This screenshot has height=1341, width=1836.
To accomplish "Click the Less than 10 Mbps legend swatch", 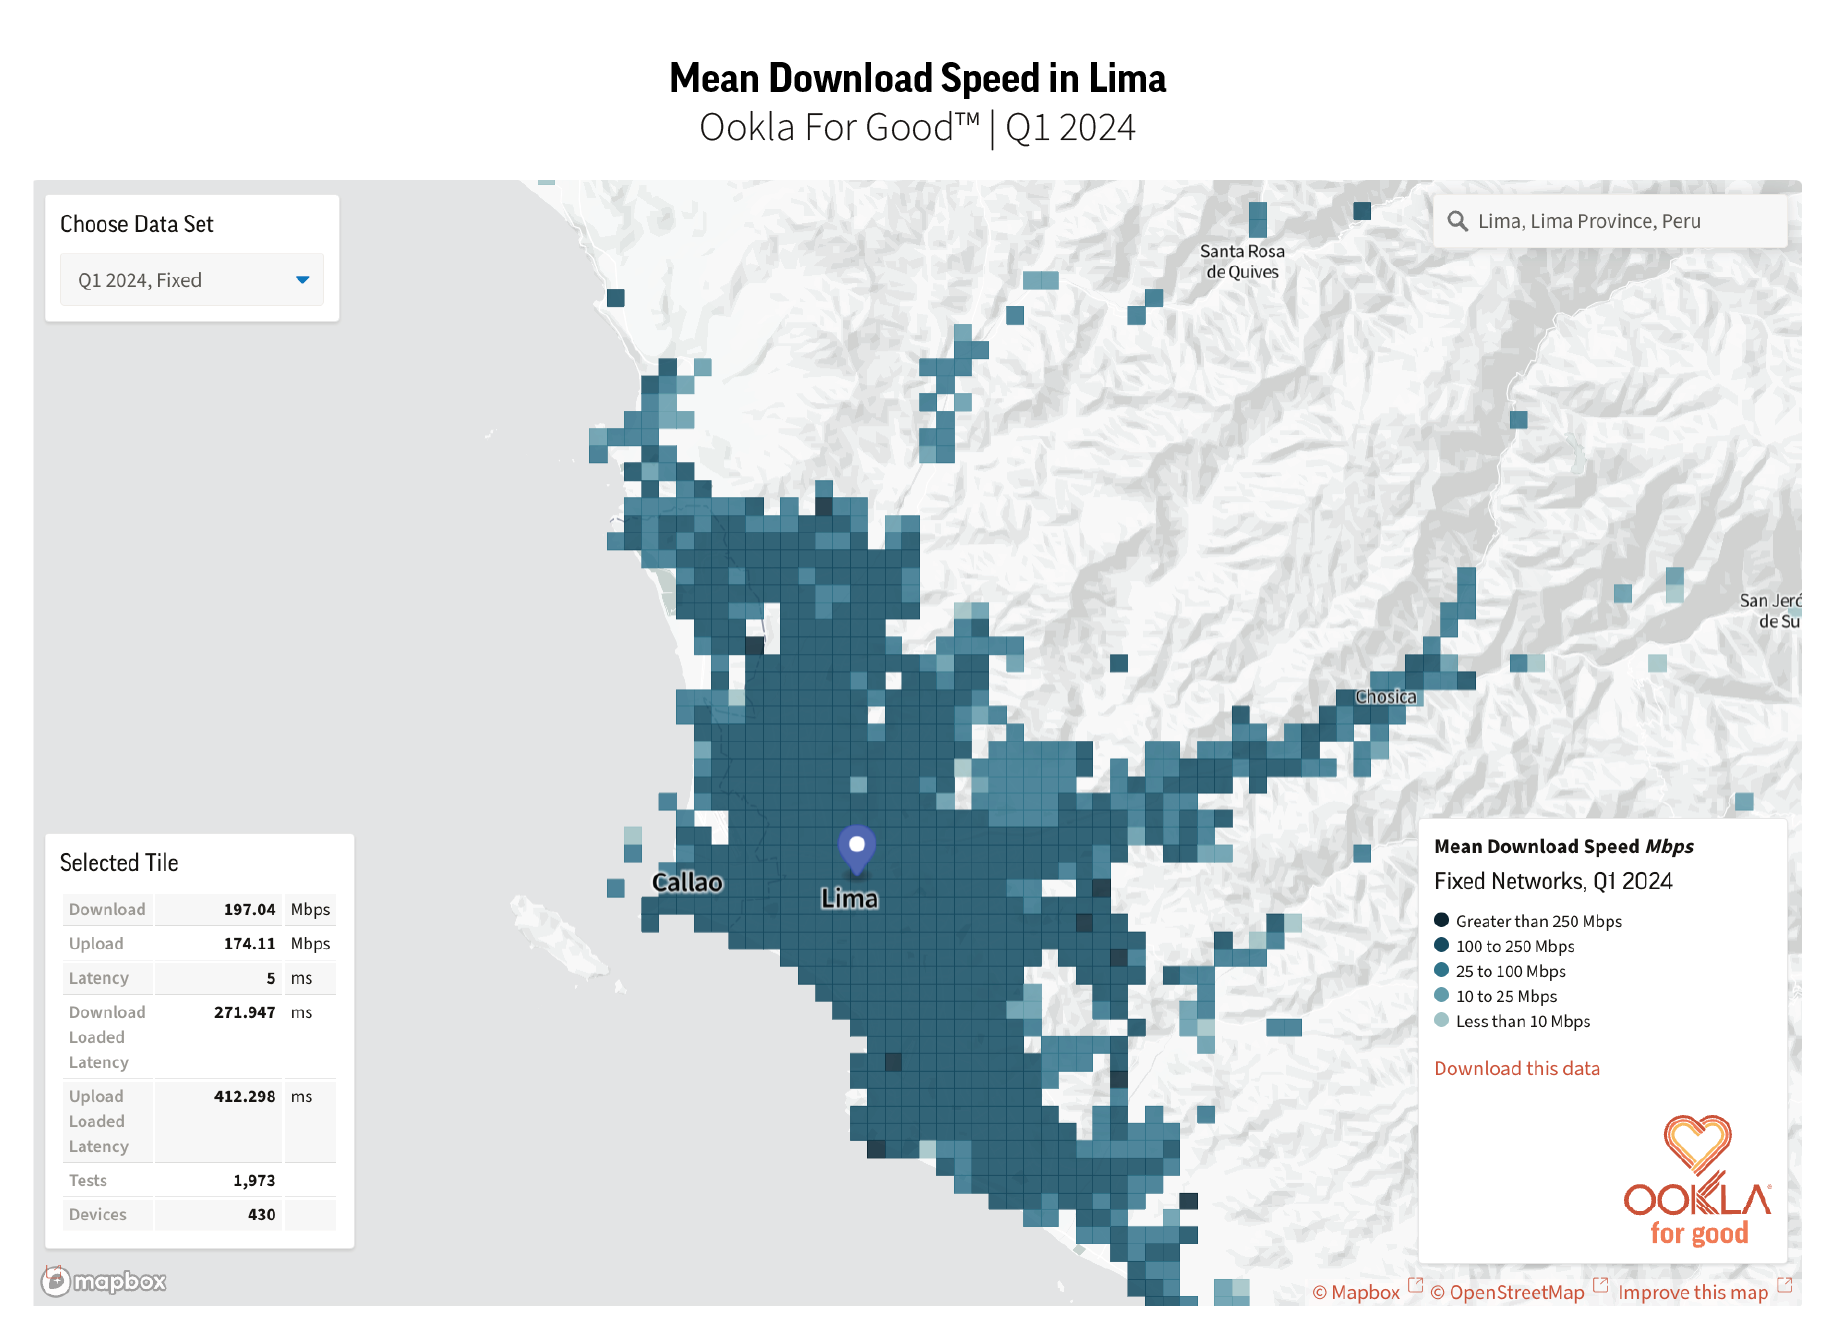I will [1441, 1020].
